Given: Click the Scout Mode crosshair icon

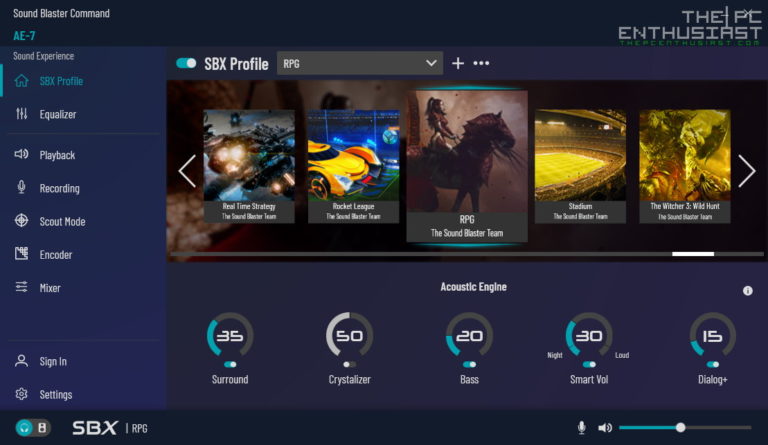Looking at the screenshot, I should (x=21, y=221).
